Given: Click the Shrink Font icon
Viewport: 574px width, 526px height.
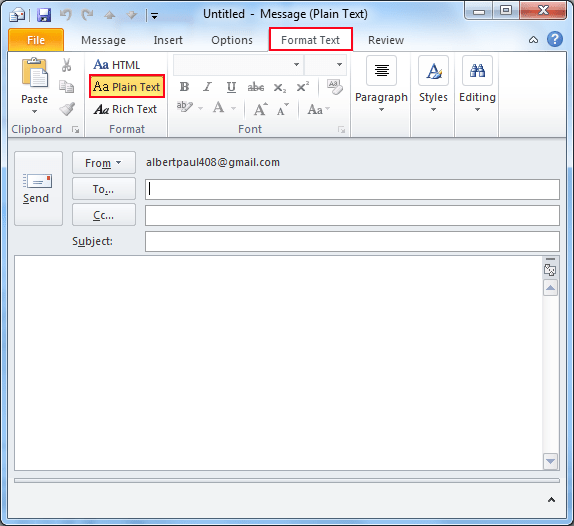Looking at the screenshot, I should pos(283,109).
